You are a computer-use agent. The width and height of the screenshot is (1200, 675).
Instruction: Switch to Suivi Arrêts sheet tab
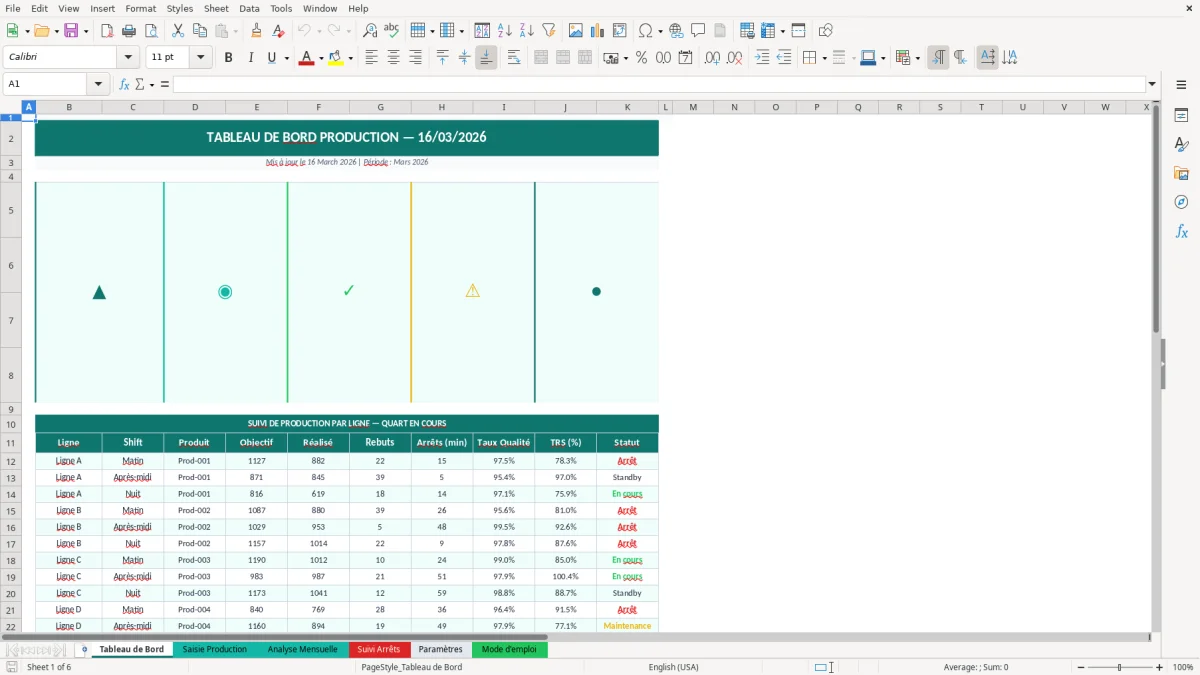click(378, 650)
